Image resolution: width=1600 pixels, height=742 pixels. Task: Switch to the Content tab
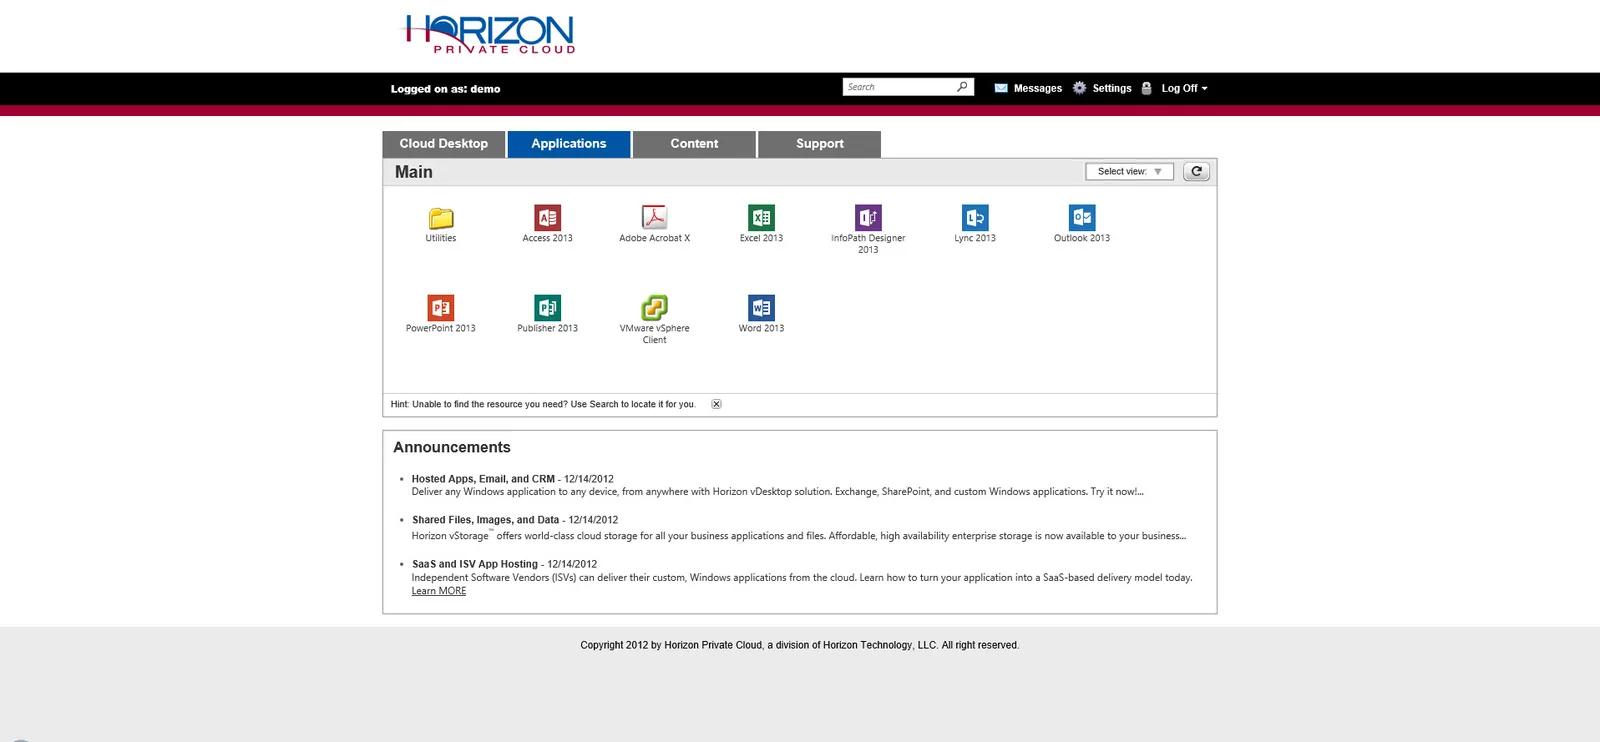pyautogui.click(x=694, y=144)
